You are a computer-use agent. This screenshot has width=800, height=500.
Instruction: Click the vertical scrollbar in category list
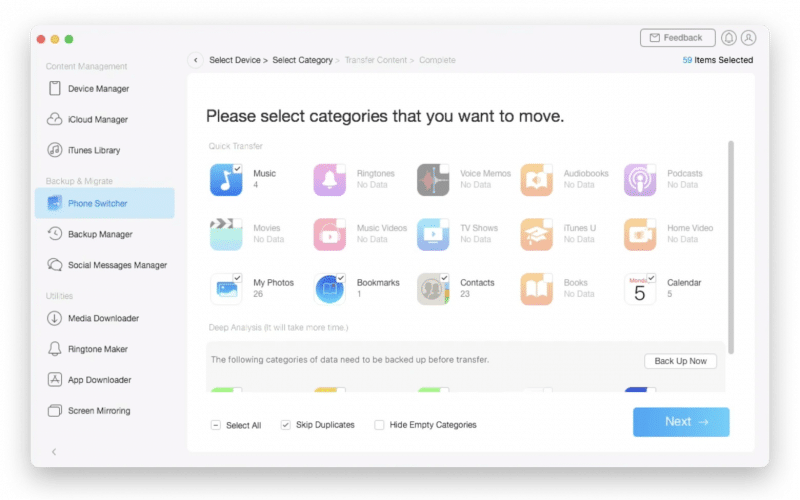pos(730,245)
